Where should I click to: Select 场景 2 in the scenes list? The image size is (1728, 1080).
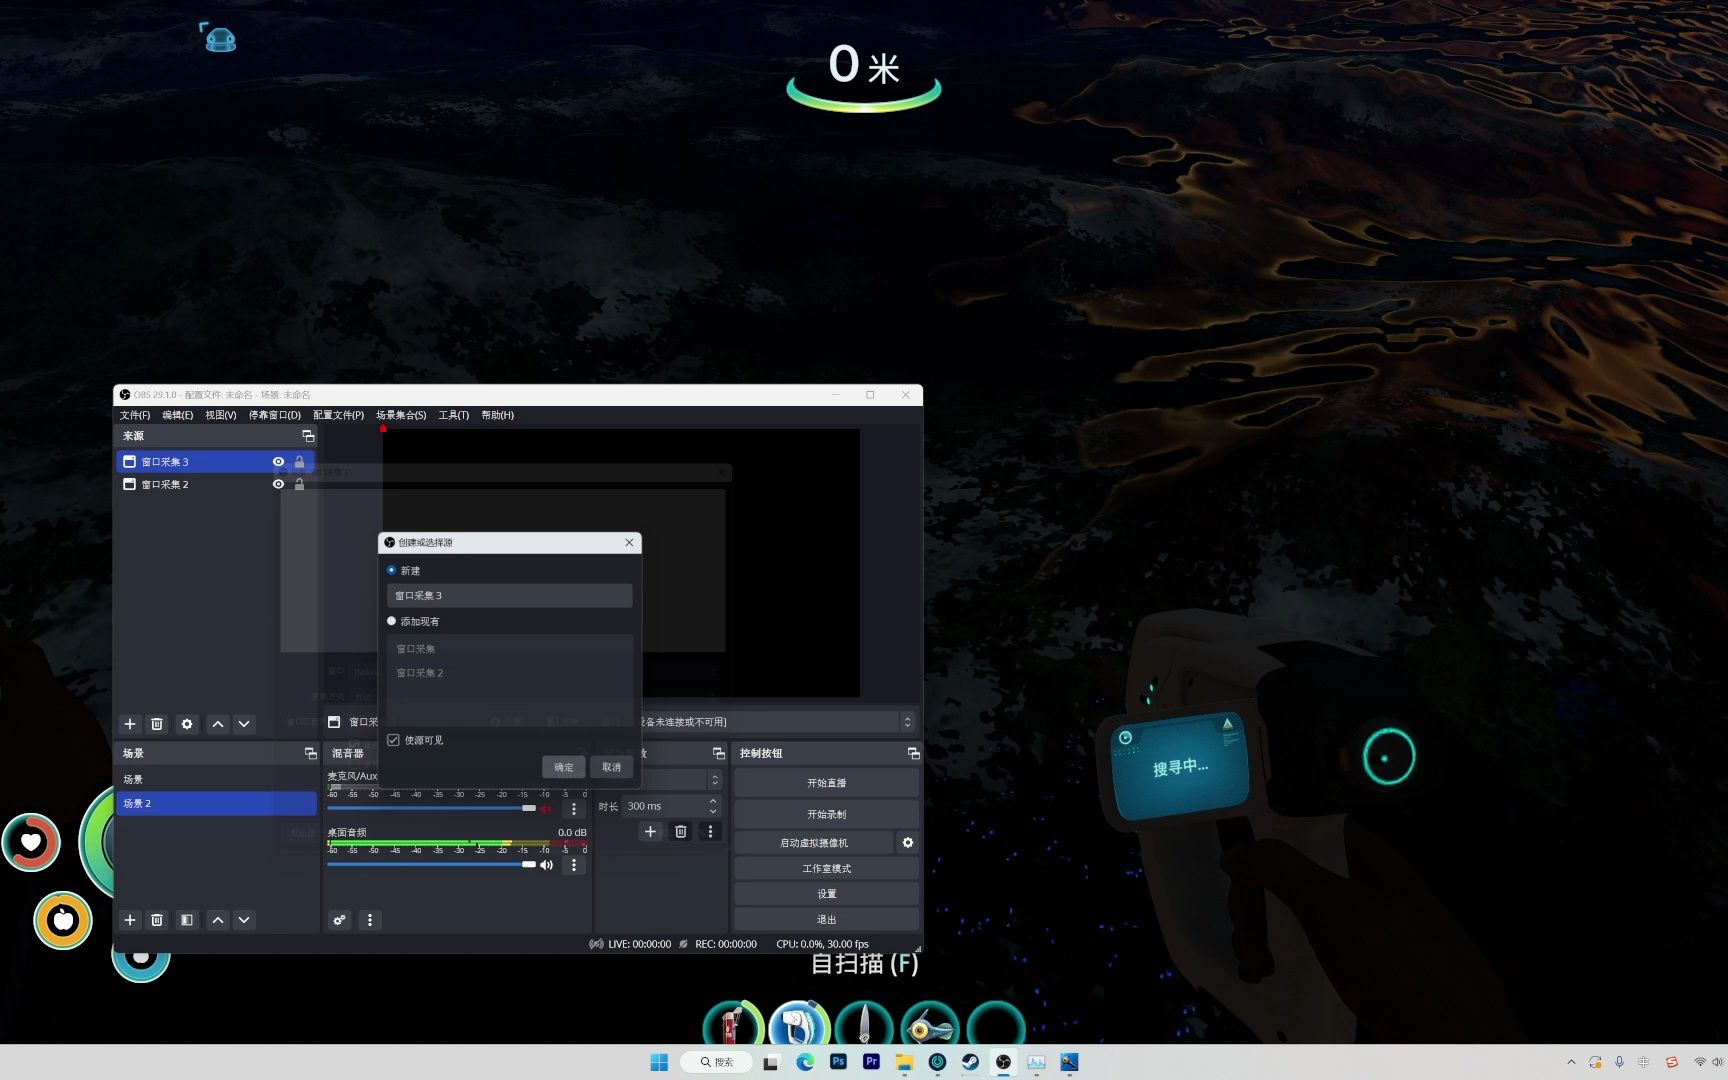coord(217,803)
